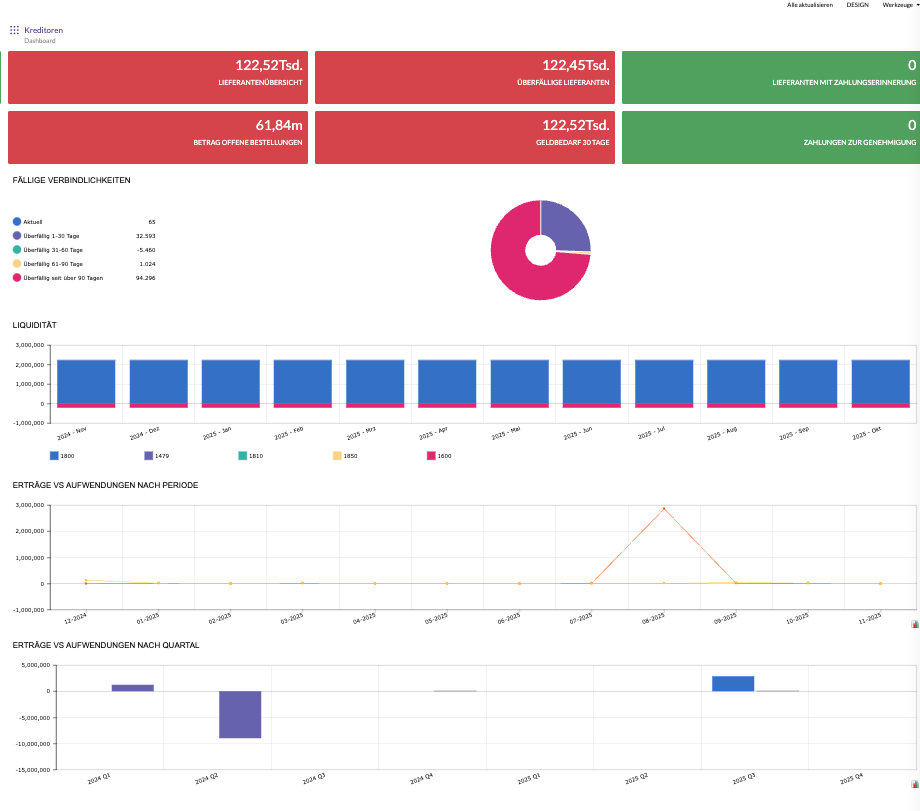Image resolution: width=920 pixels, height=811 pixels.
Task: Open the Lieferantenübersicht tile
Action: click(x=157, y=78)
